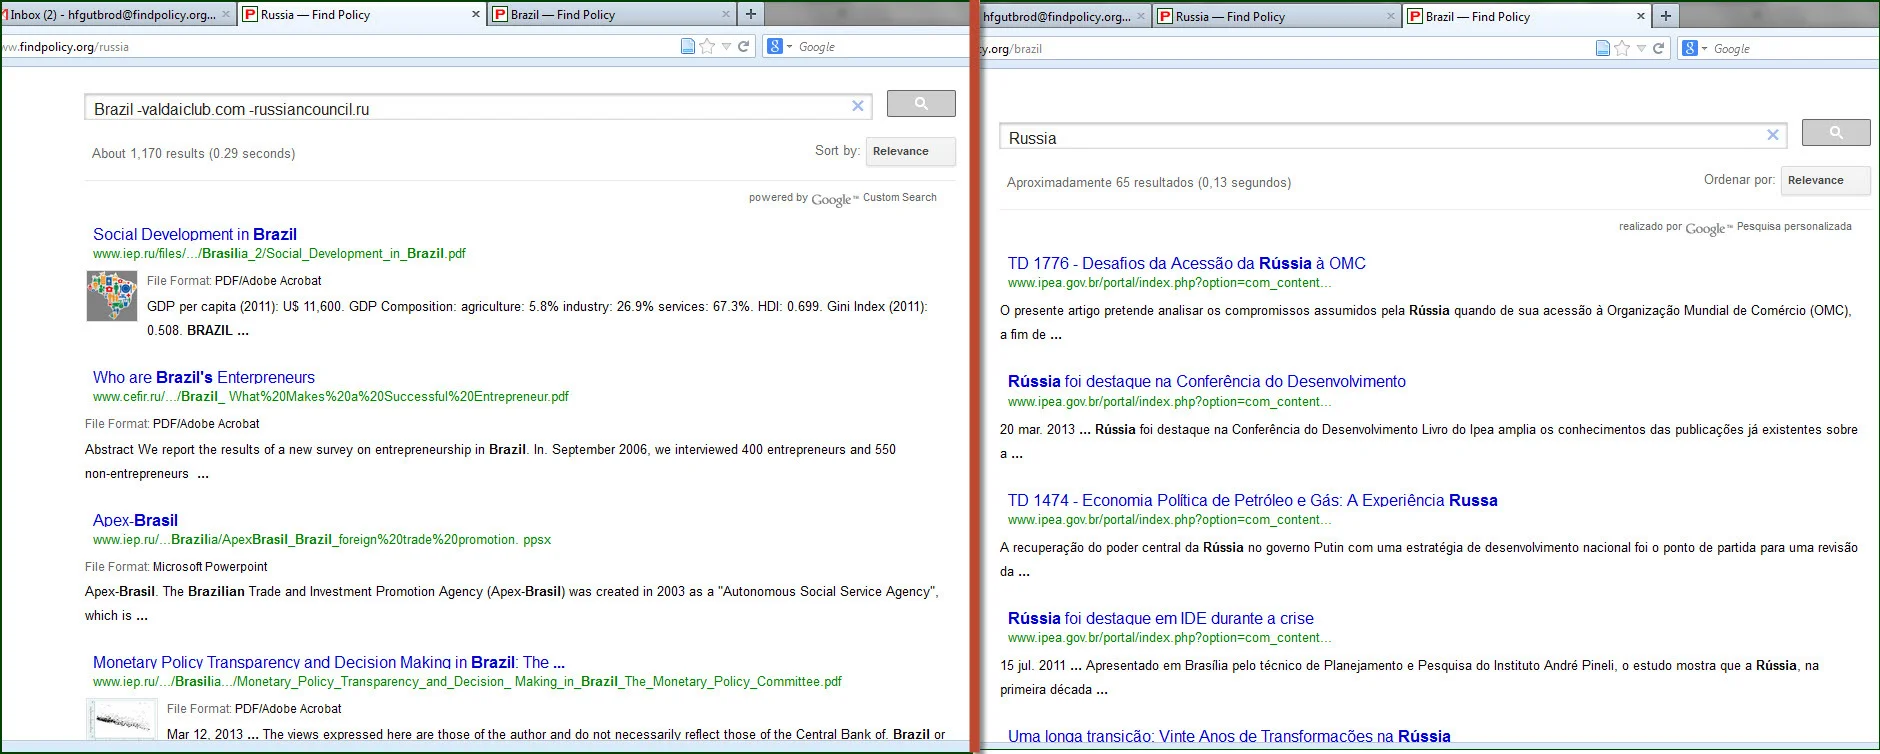The width and height of the screenshot is (1880, 754).
Task: Reload the Brazil page in right browser
Action: coord(1658,48)
